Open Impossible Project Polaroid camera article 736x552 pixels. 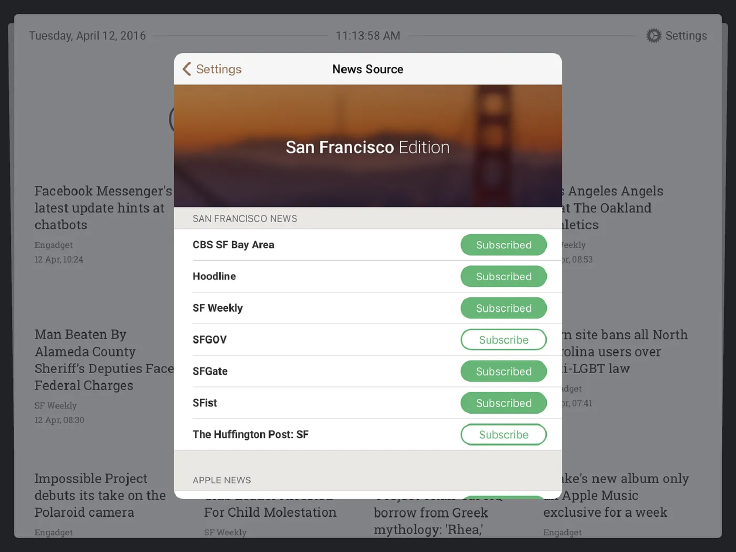point(100,495)
